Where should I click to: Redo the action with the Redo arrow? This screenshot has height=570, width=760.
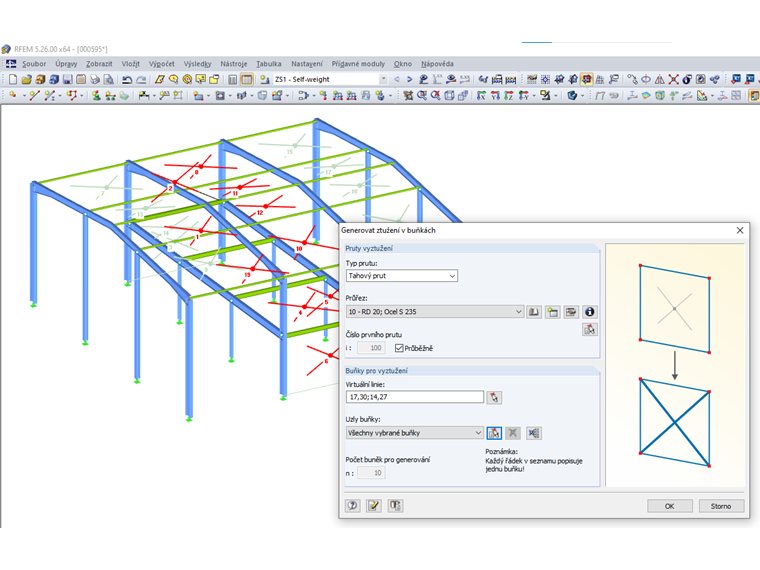(141, 79)
